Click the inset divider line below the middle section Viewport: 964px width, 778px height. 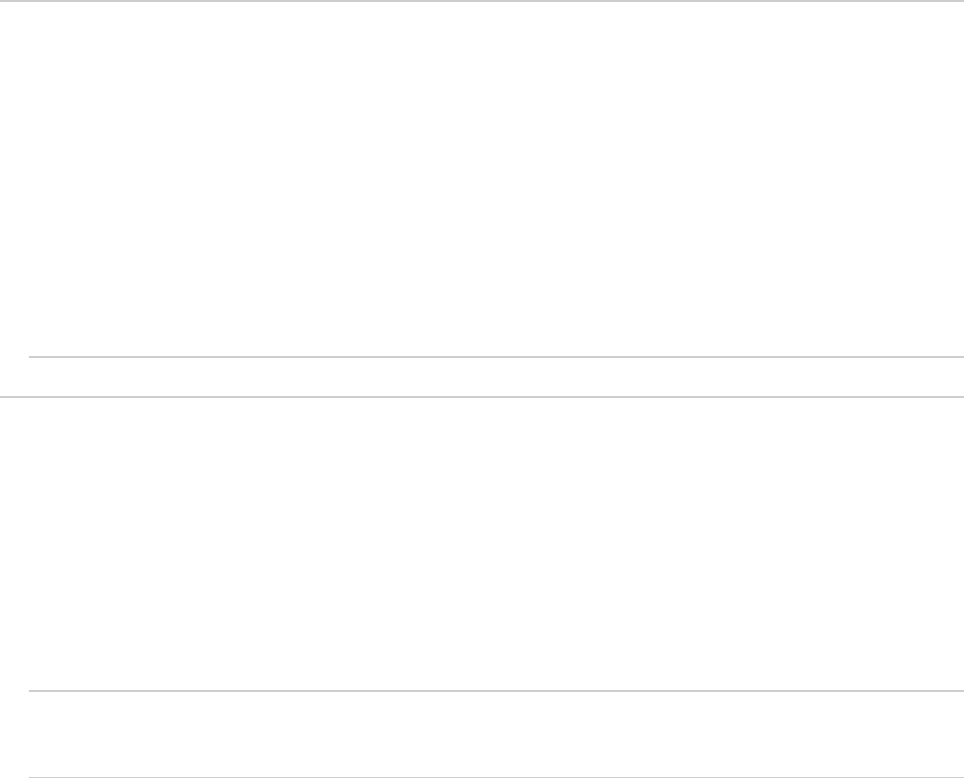coord(496,691)
